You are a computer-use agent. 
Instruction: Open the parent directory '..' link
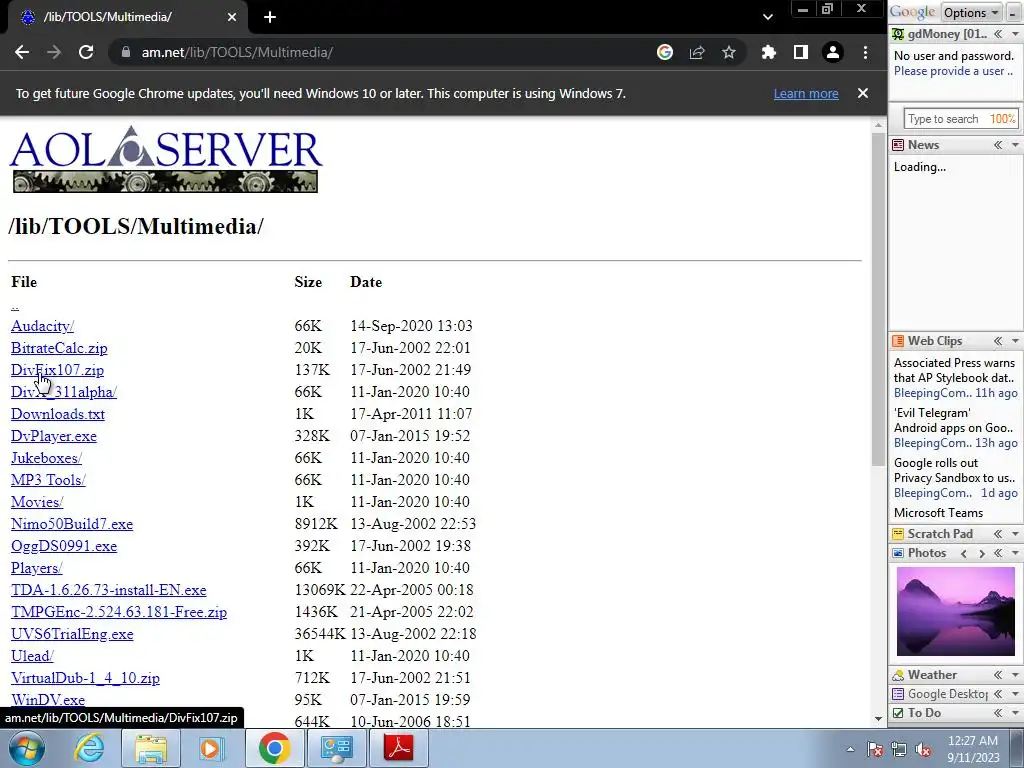point(15,304)
